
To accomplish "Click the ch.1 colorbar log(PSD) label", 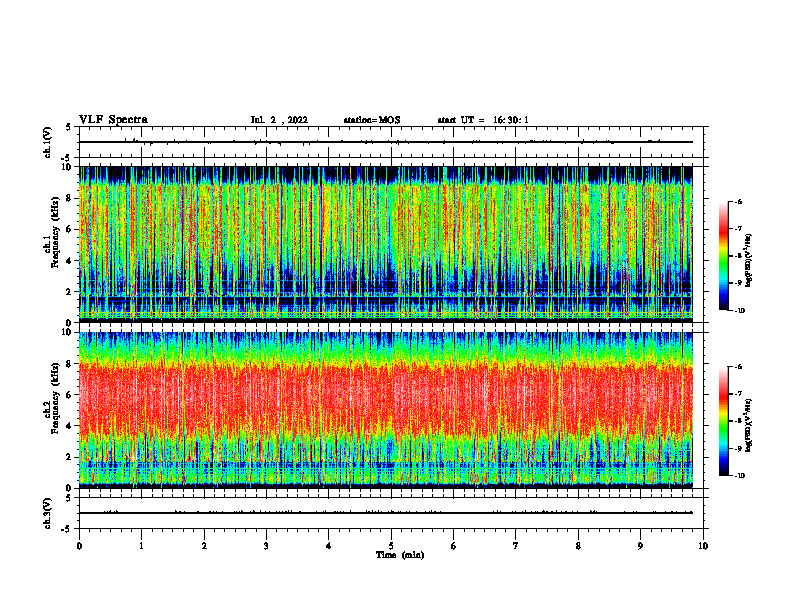I will click(x=749, y=261).
